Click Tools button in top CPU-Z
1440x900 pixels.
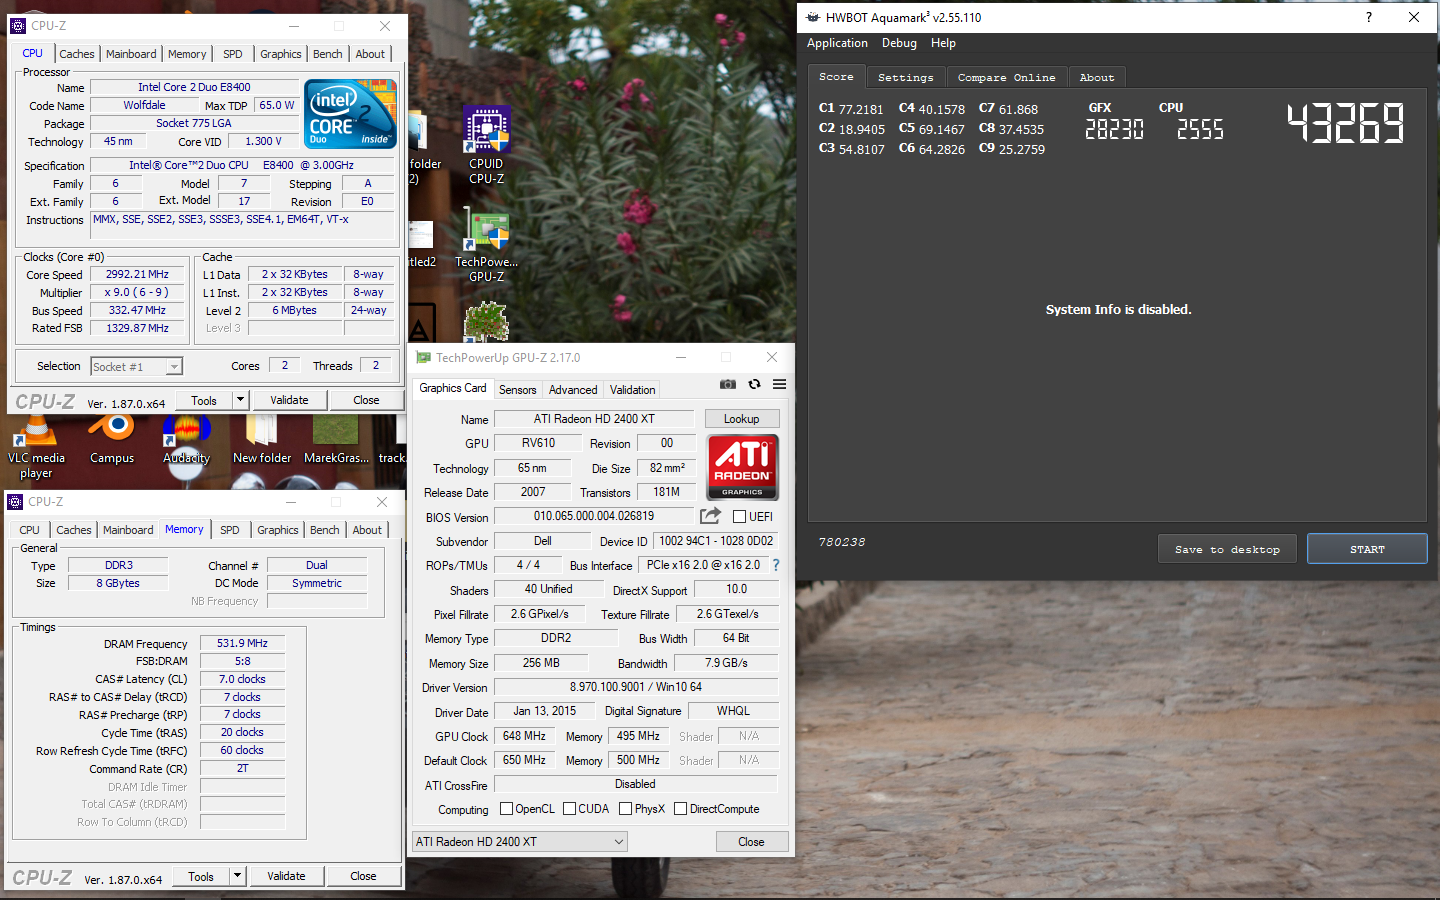pyautogui.click(x=204, y=400)
